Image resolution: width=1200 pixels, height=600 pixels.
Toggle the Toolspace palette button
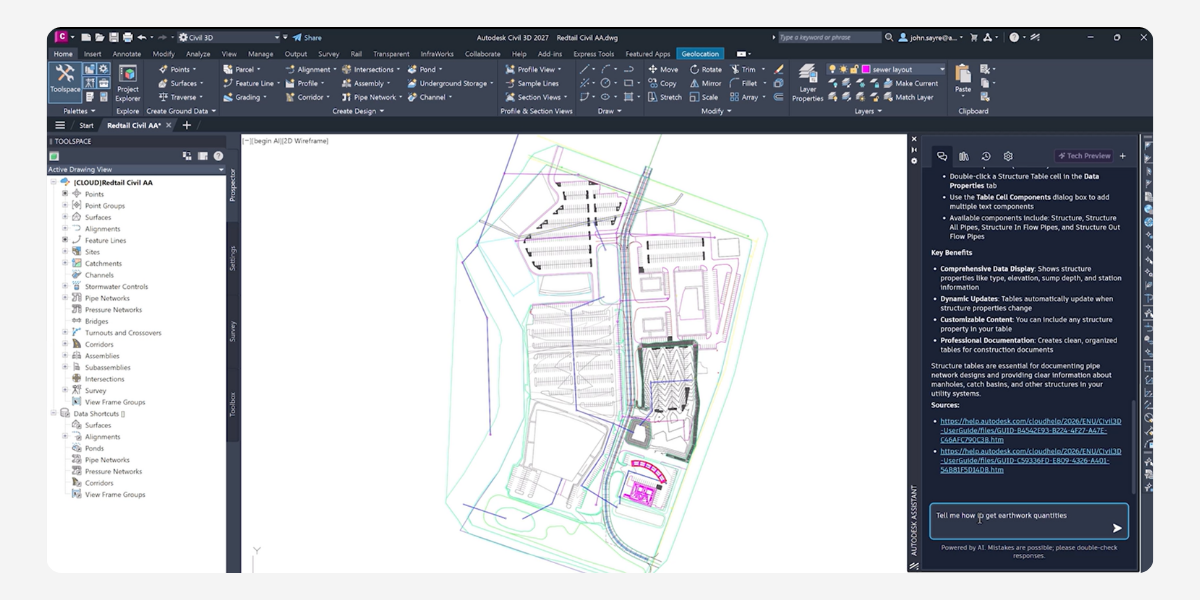point(65,79)
